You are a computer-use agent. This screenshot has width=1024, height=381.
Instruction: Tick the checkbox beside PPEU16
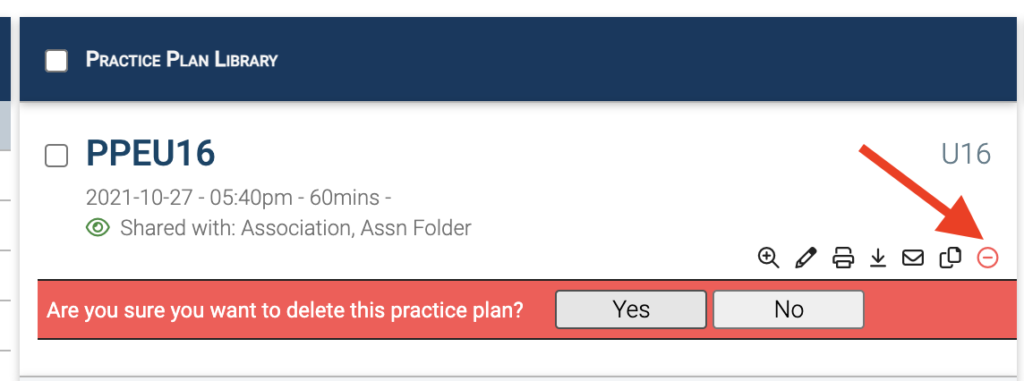pyautogui.click(x=56, y=156)
